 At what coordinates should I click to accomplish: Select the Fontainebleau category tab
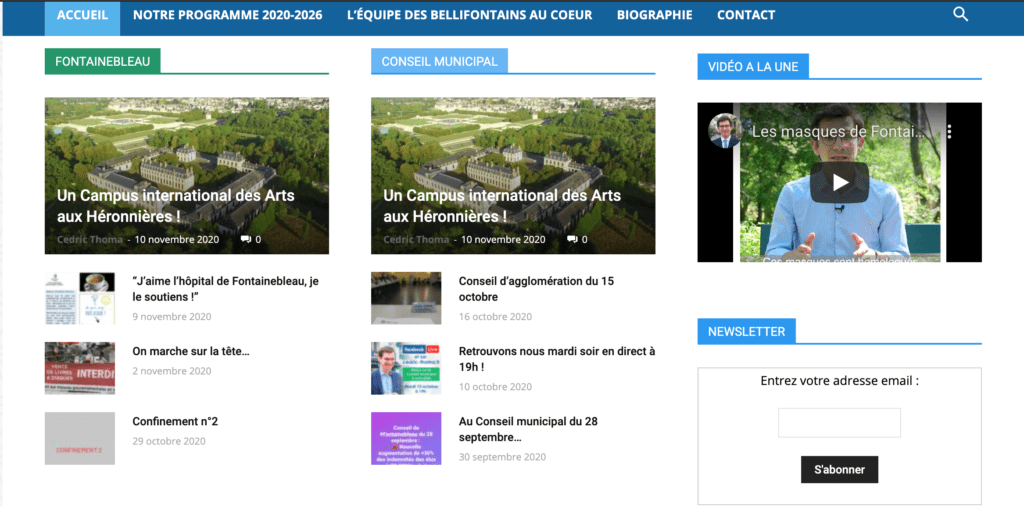click(x=103, y=61)
